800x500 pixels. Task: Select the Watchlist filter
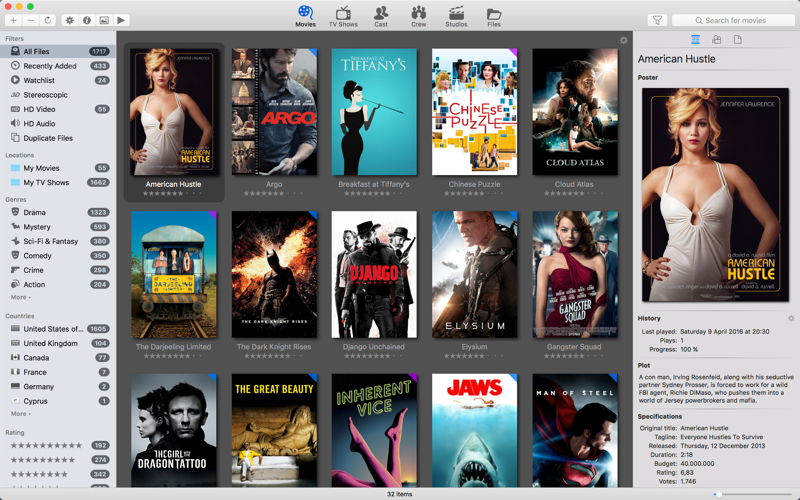coord(39,80)
